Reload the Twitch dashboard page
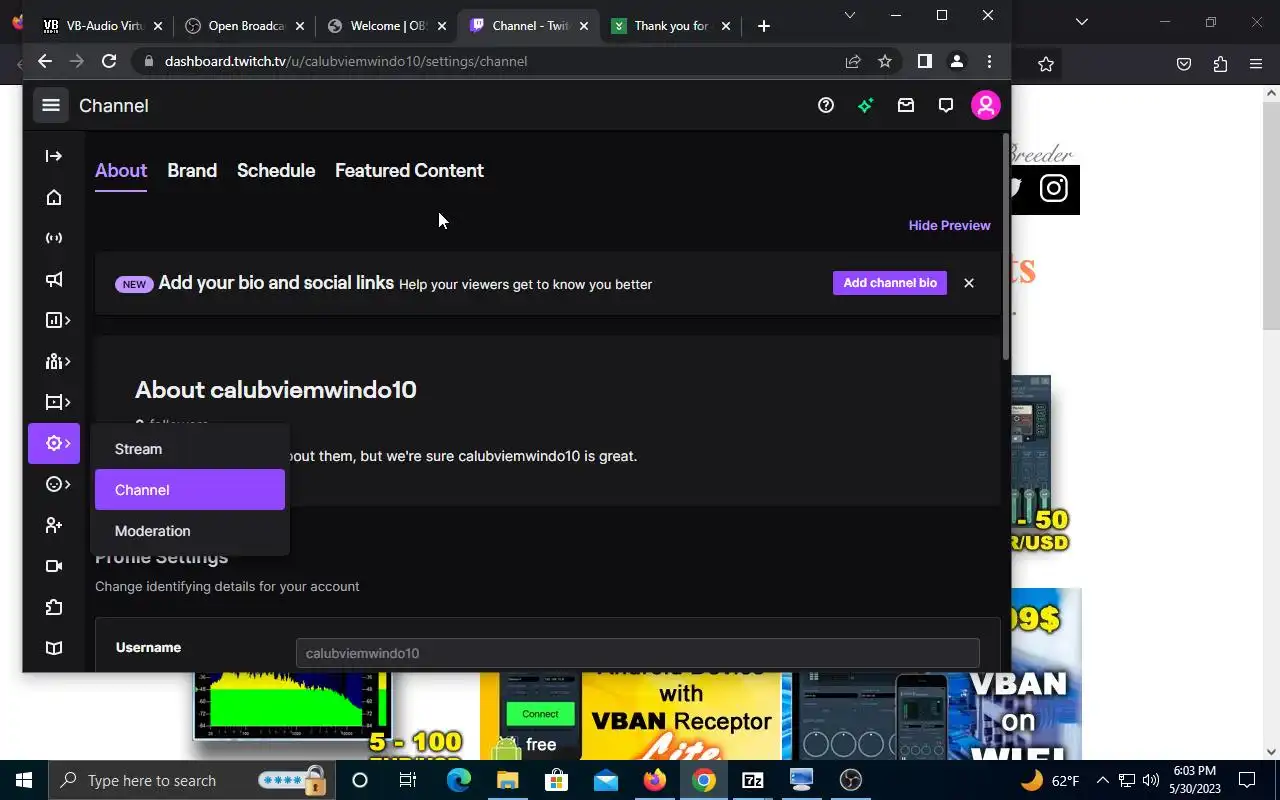 click(109, 61)
